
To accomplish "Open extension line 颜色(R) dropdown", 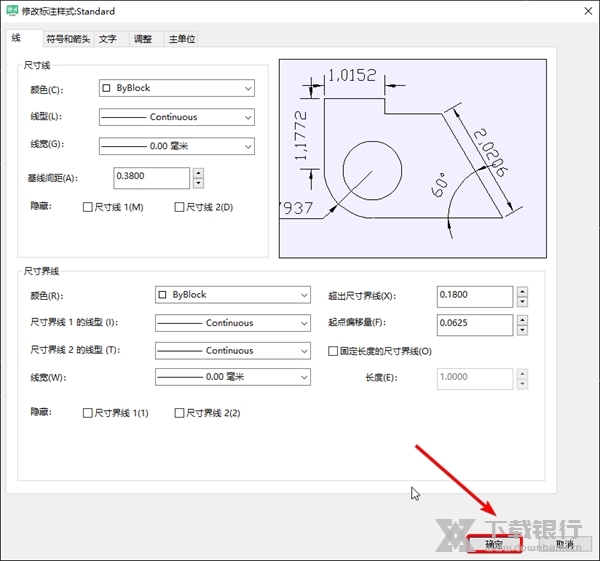I will tap(233, 295).
